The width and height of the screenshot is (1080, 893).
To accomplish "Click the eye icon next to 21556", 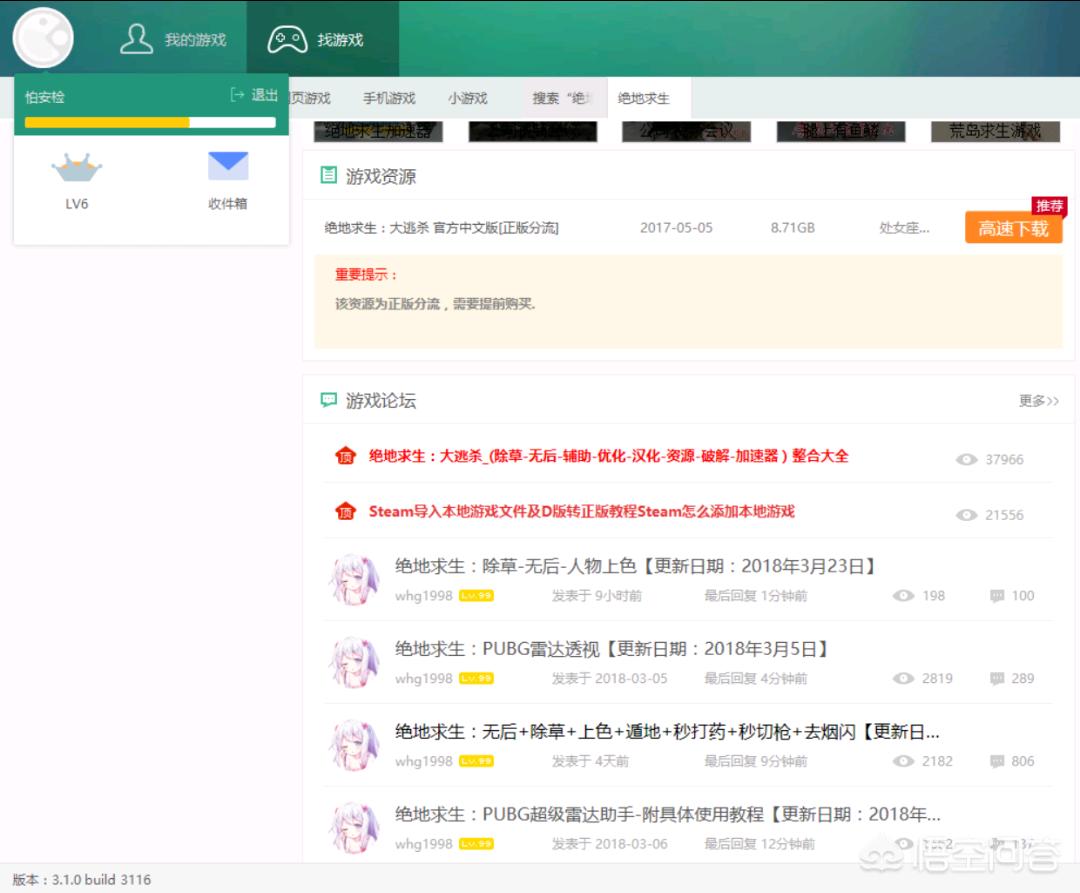I will 966,515.
